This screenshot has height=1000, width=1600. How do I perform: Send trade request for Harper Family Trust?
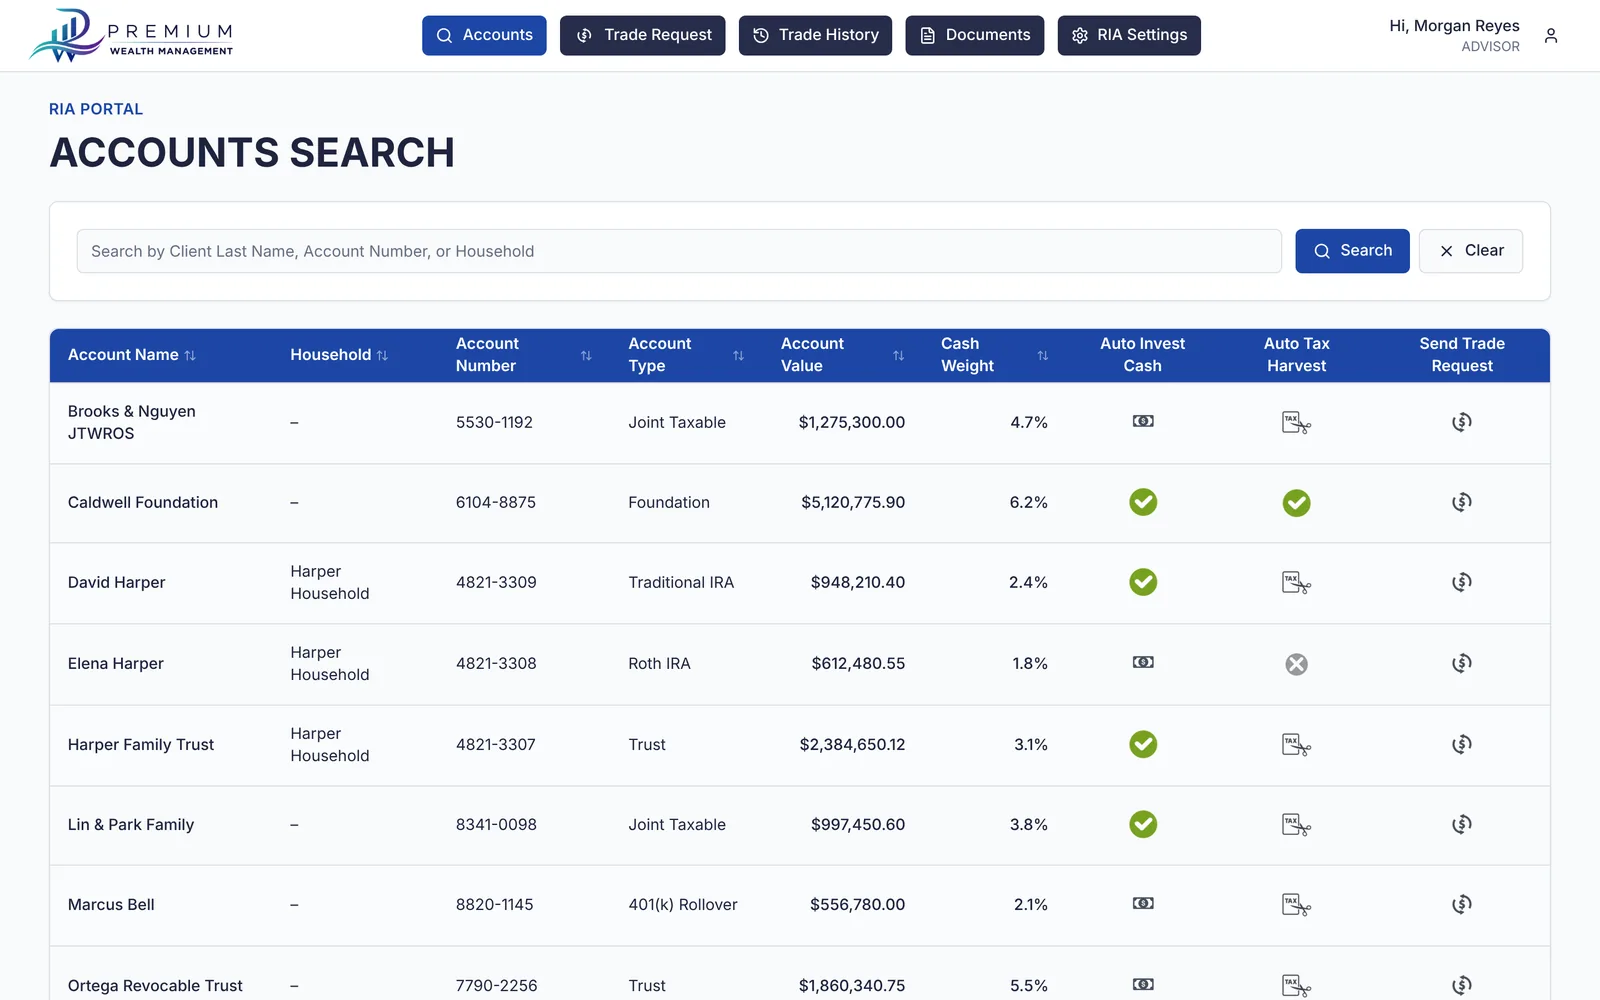(x=1462, y=744)
